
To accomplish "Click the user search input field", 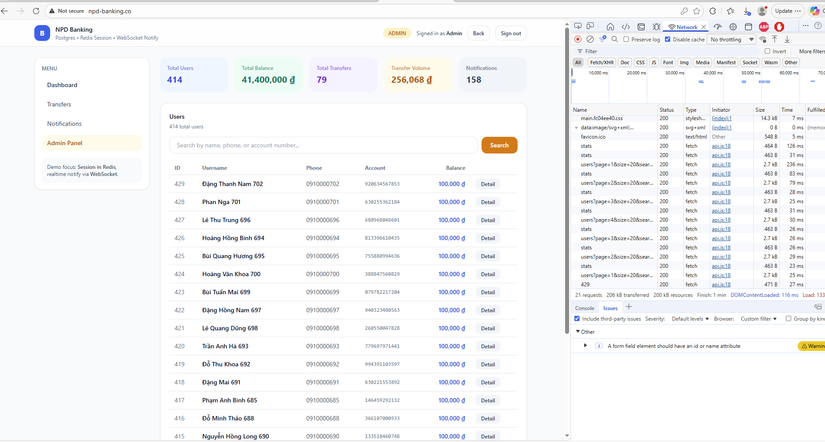I will (x=323, y=145).
